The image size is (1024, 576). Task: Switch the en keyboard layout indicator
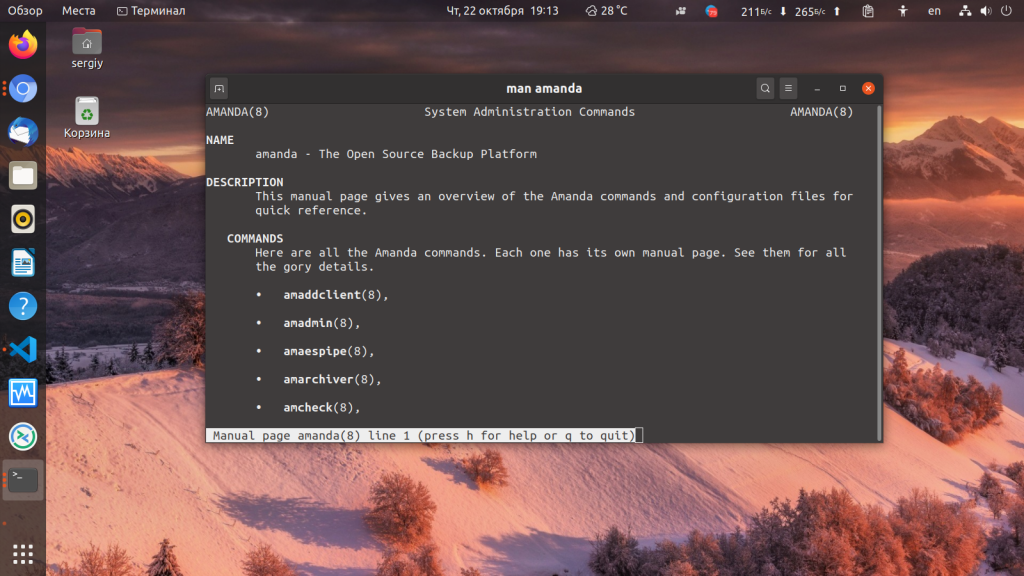[x=935, y=10]
